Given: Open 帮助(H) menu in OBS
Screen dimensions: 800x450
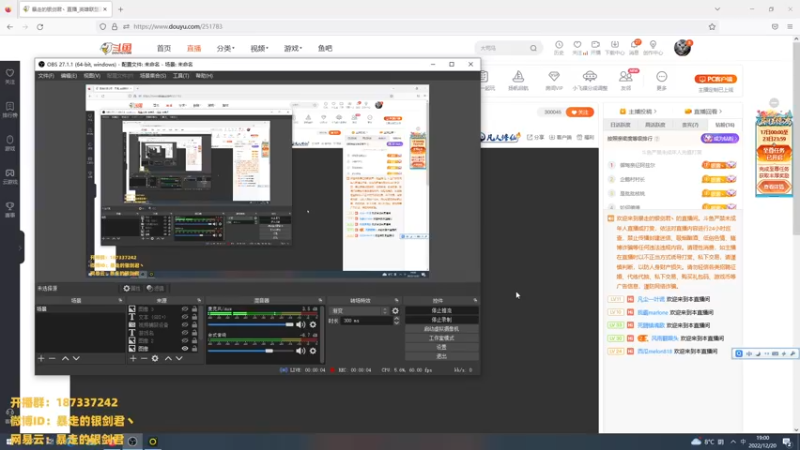Looking at the screenshot, I should point(204,76).
